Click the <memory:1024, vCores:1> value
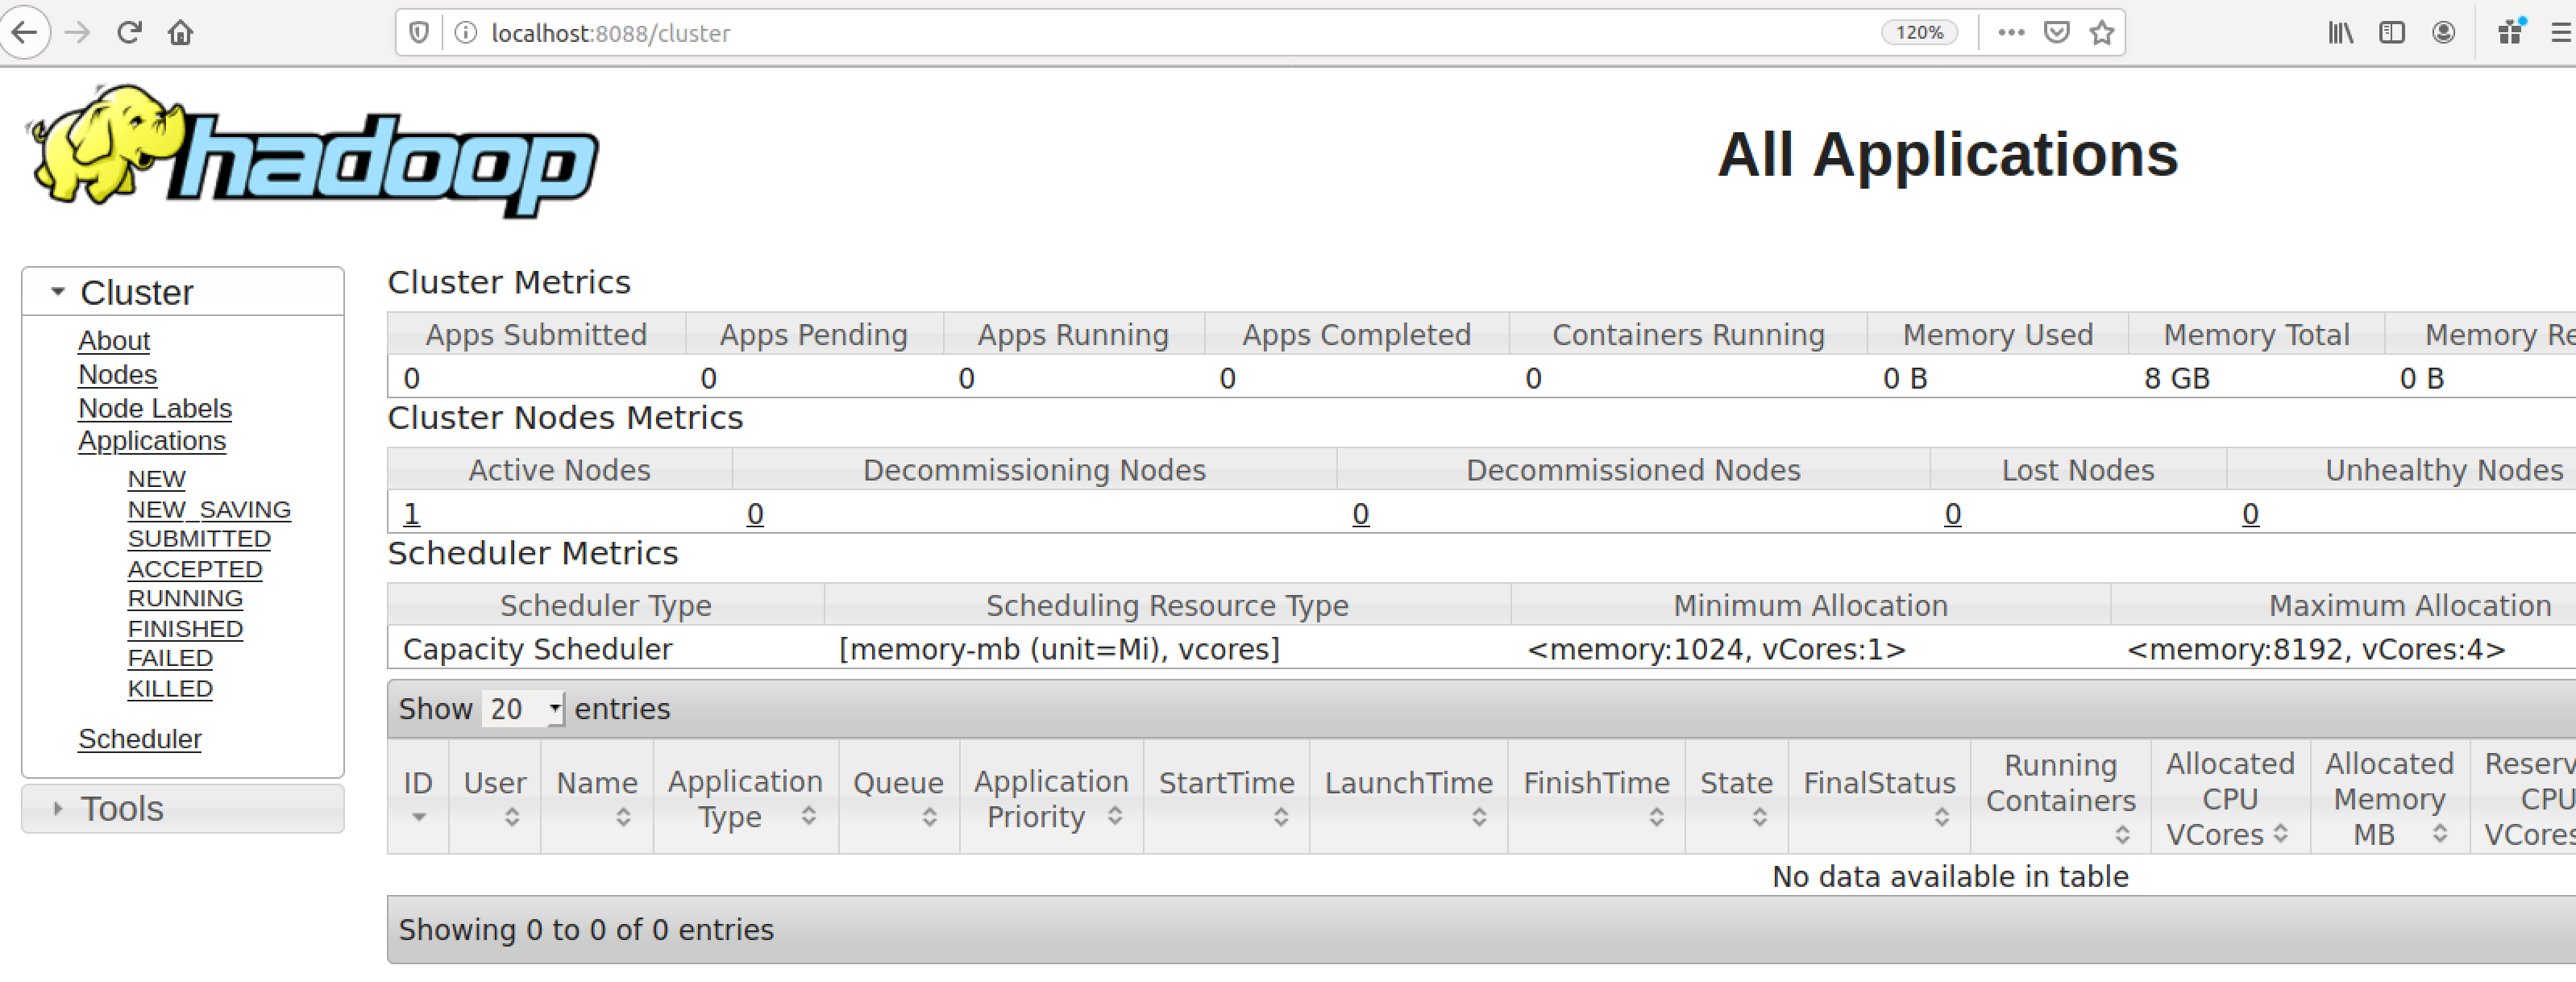 click(1716, 649)
